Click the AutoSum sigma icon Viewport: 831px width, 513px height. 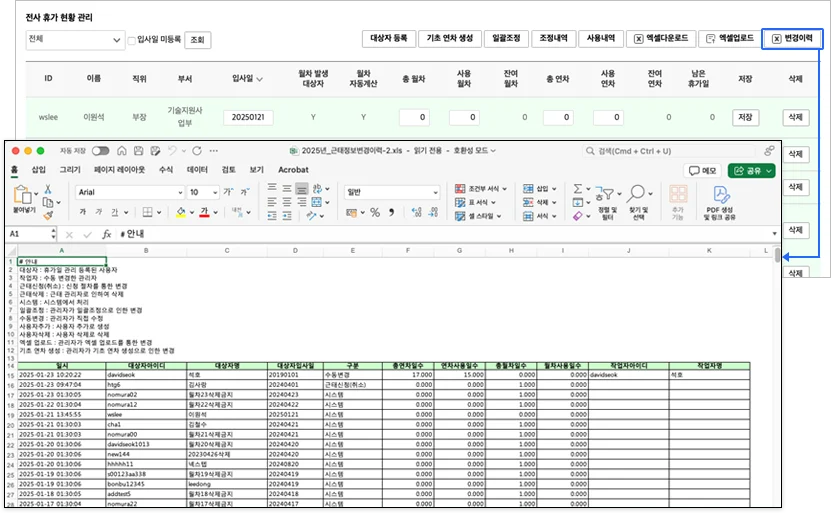[578, 188]
